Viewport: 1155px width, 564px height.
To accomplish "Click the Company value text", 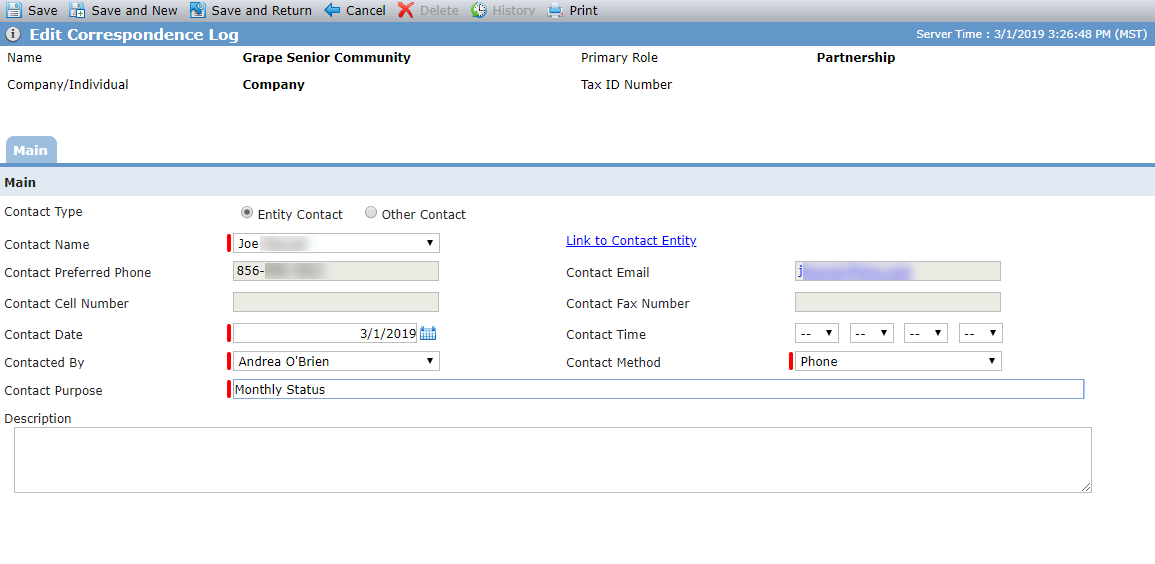I will tap(273, 85).
